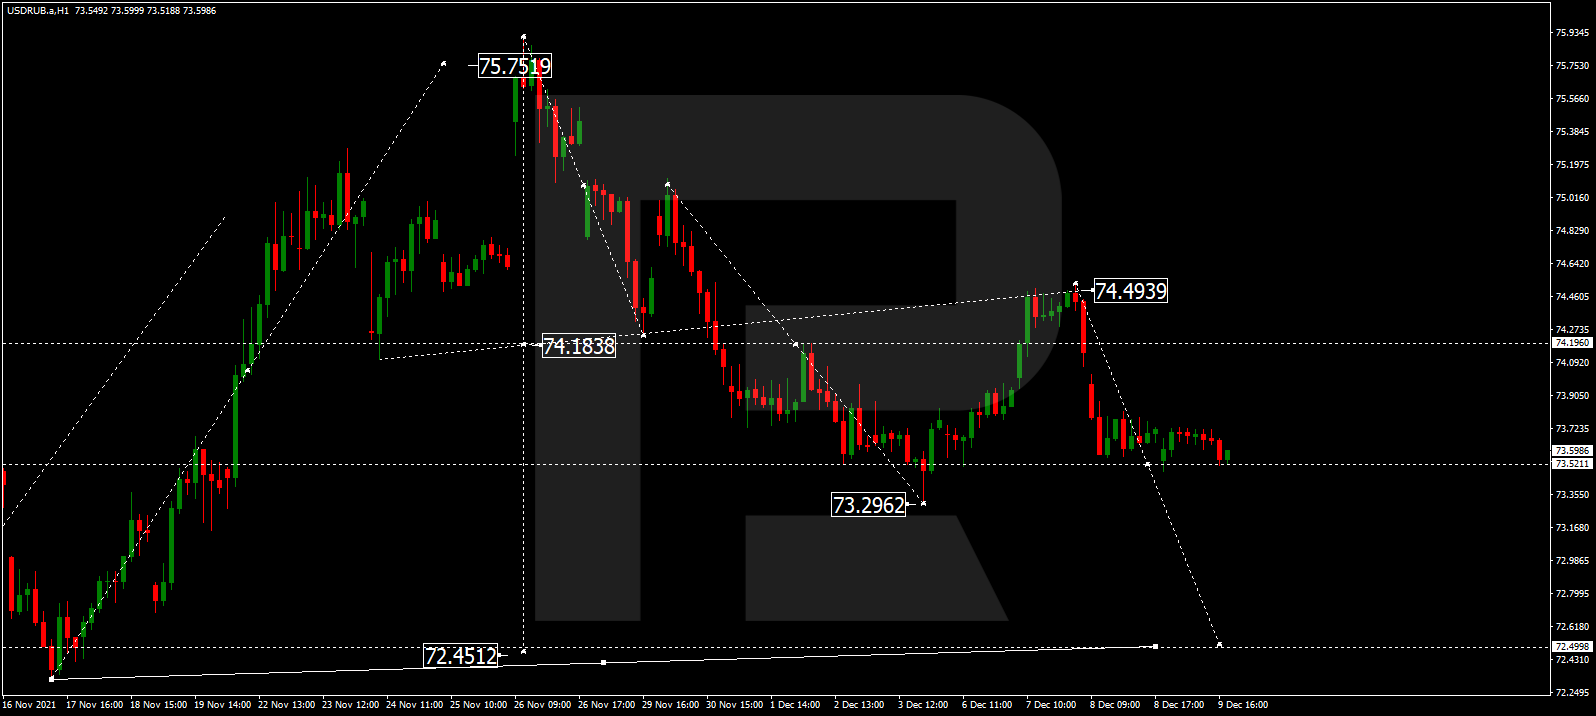Click the 75.9345 value on price scale
The image size is (1596, 716).
click(1571, 33)
